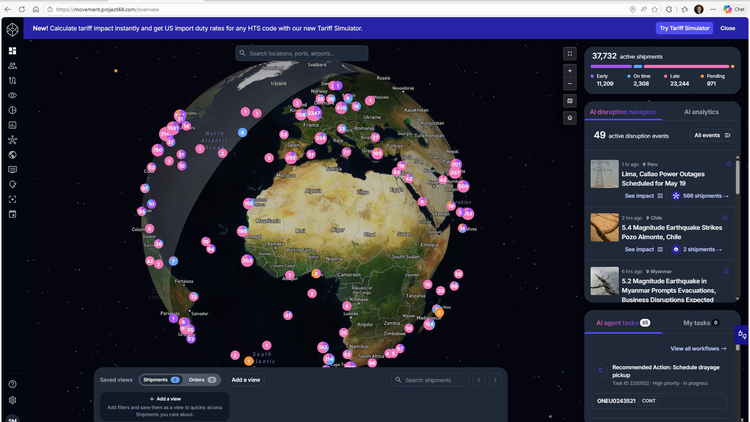This screenshot has width=750, height=422.
Task: Click the Search locations, ports, airports field
Action: click(x=302, y=53)
